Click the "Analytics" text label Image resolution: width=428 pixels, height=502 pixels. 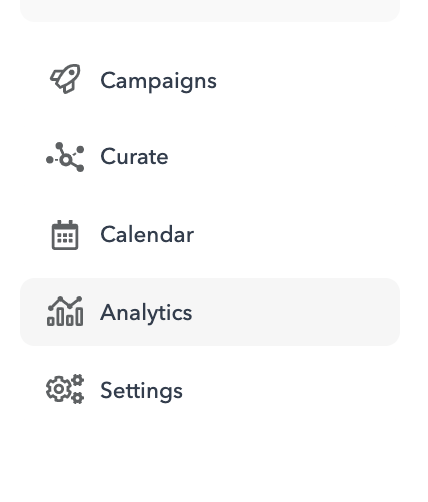pyautogui.click(x=146, y=313)
